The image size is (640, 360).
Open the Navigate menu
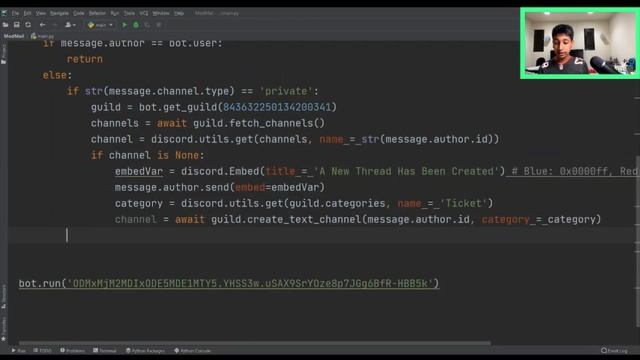(59, 13)
